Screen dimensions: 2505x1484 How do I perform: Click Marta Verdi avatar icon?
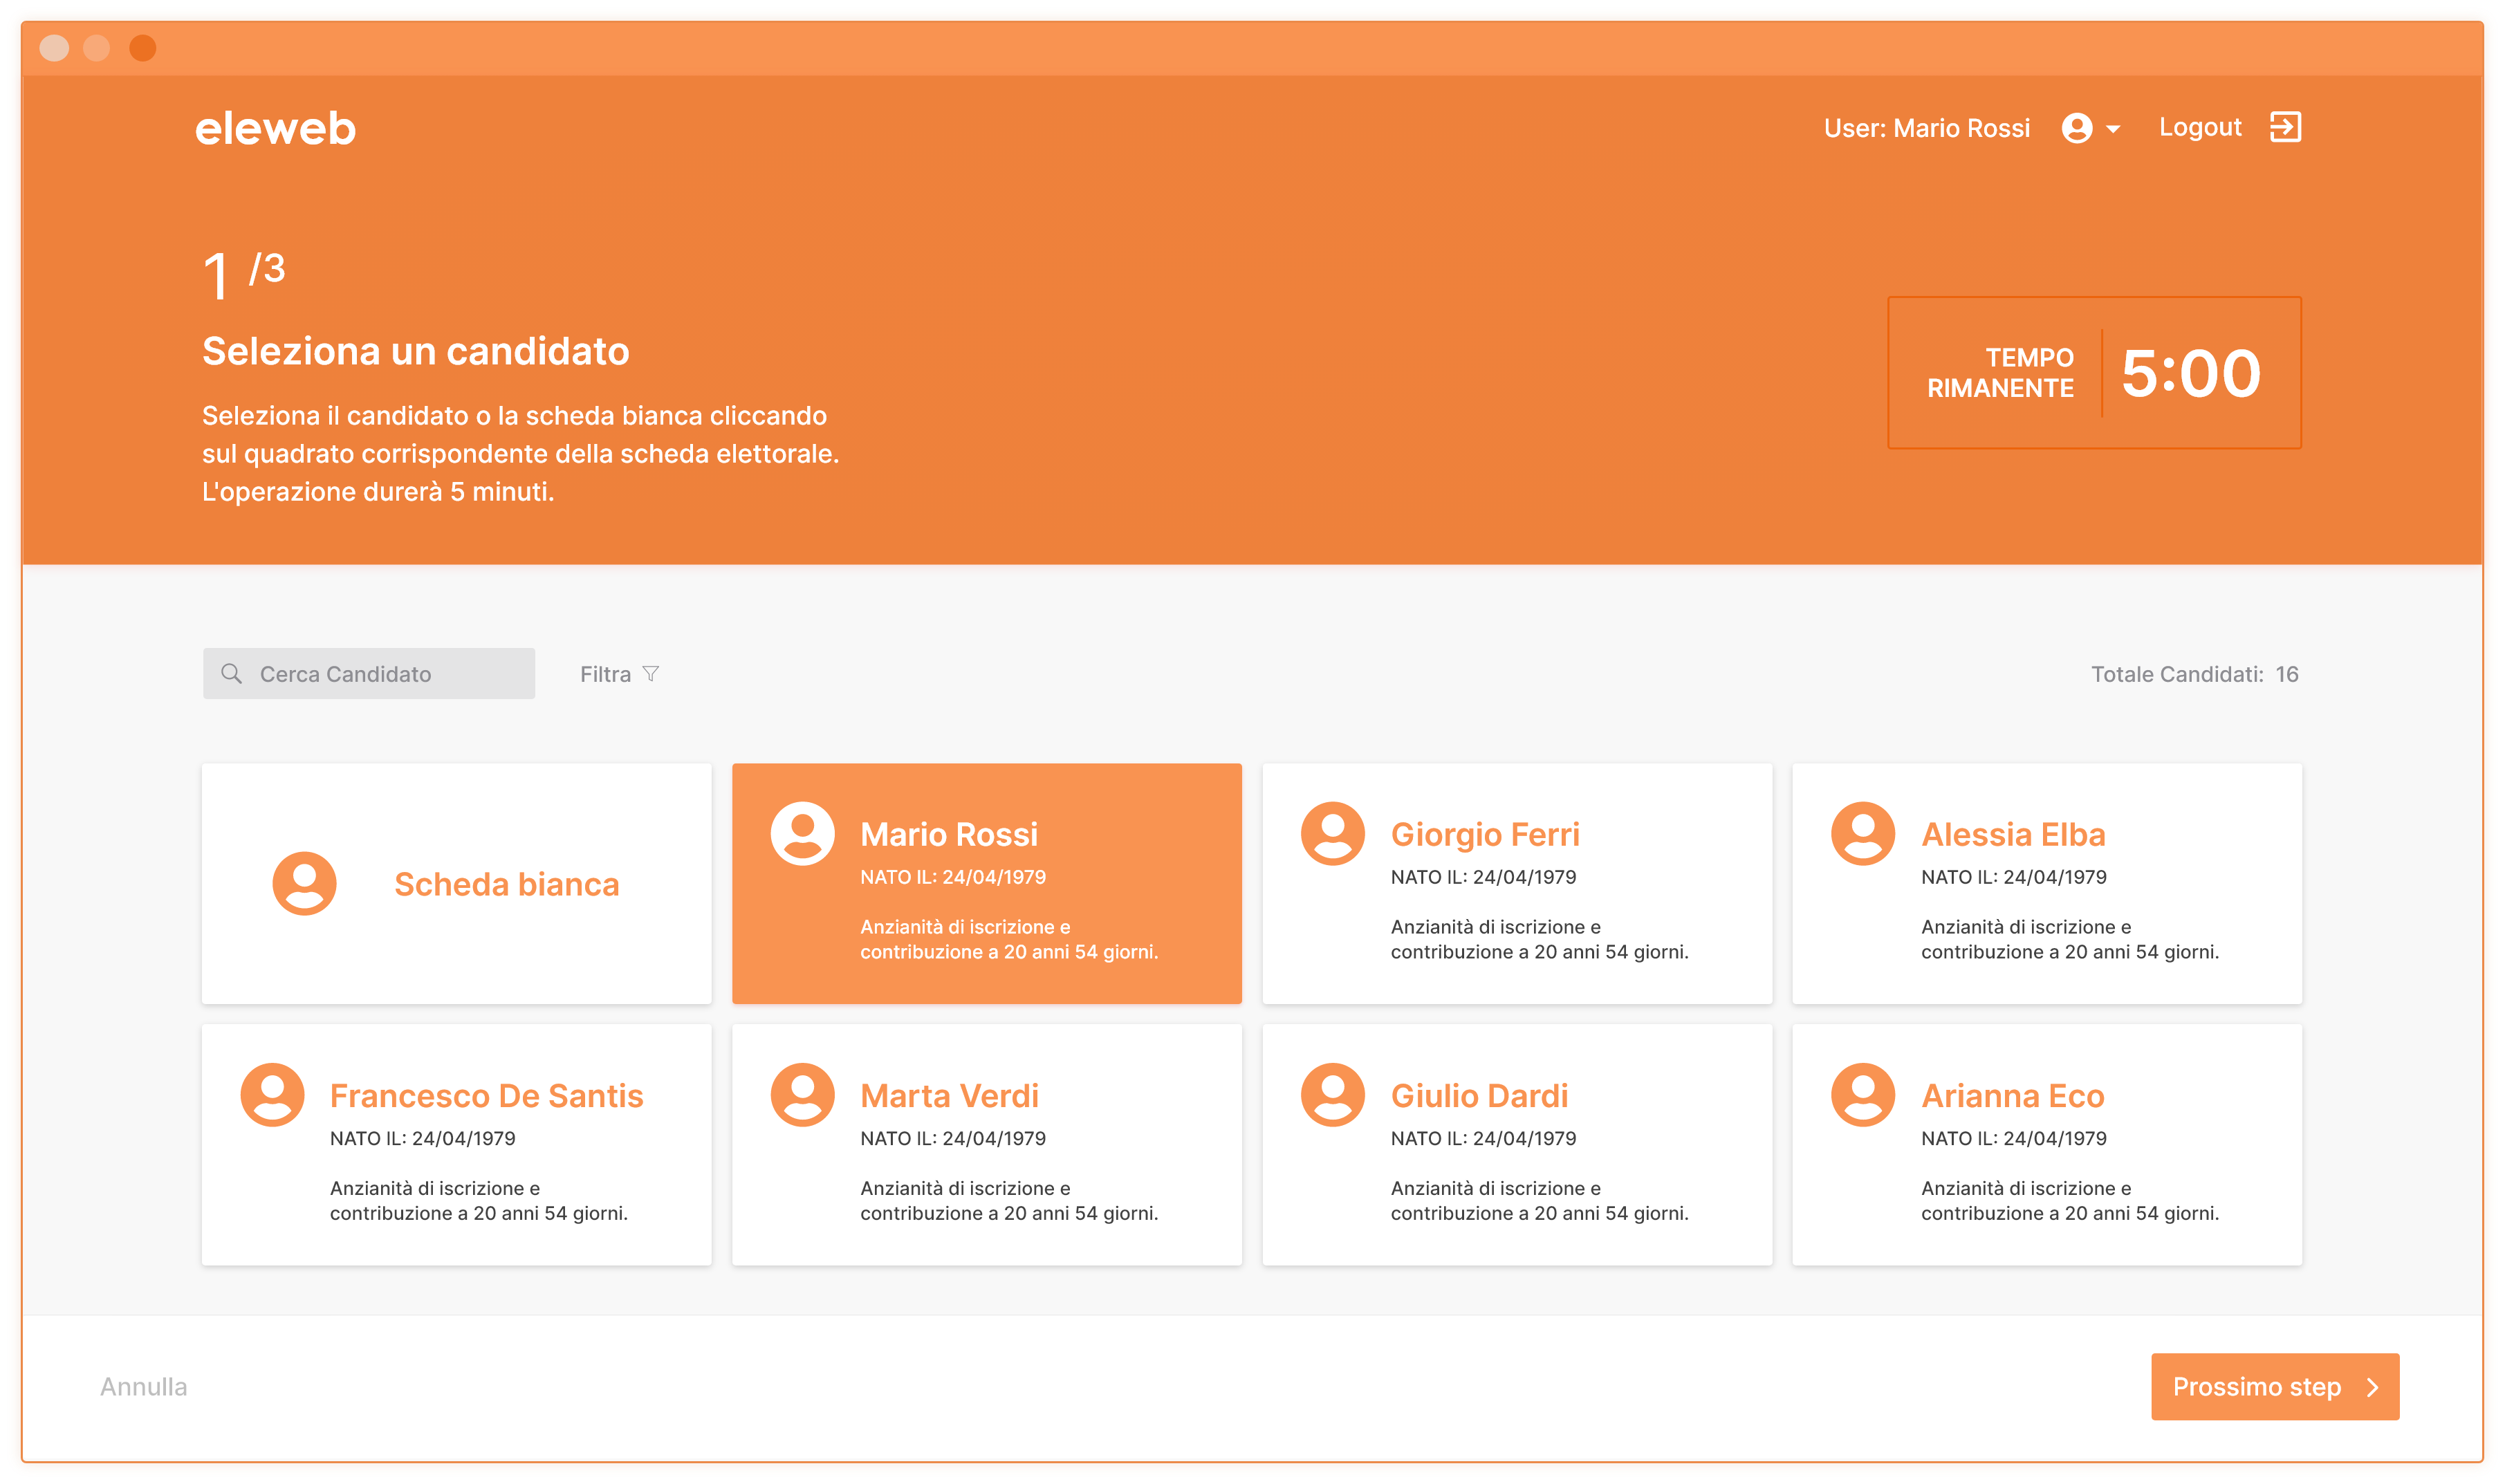point(802,1094)
